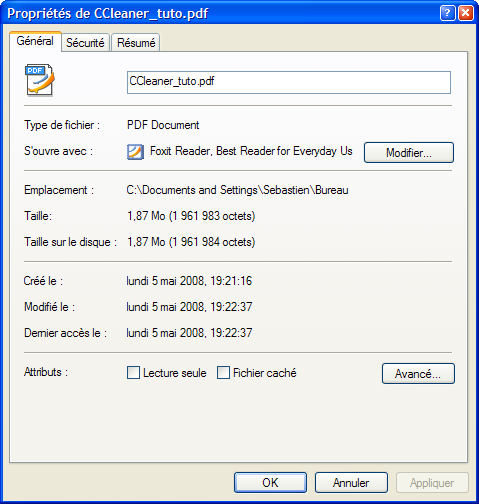Viewport: 479px width, 504px height.
Task: Tick the Fichier caché checkbox
Action: click(223, 373)
